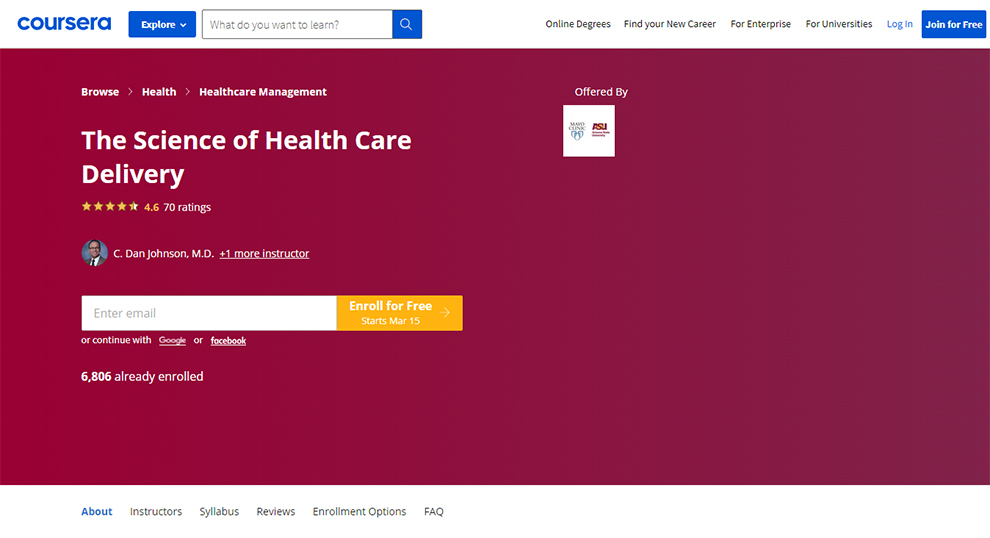
Task: Navigate to Healthcare Management breadcrumb
Action: [x=263, y=92]
